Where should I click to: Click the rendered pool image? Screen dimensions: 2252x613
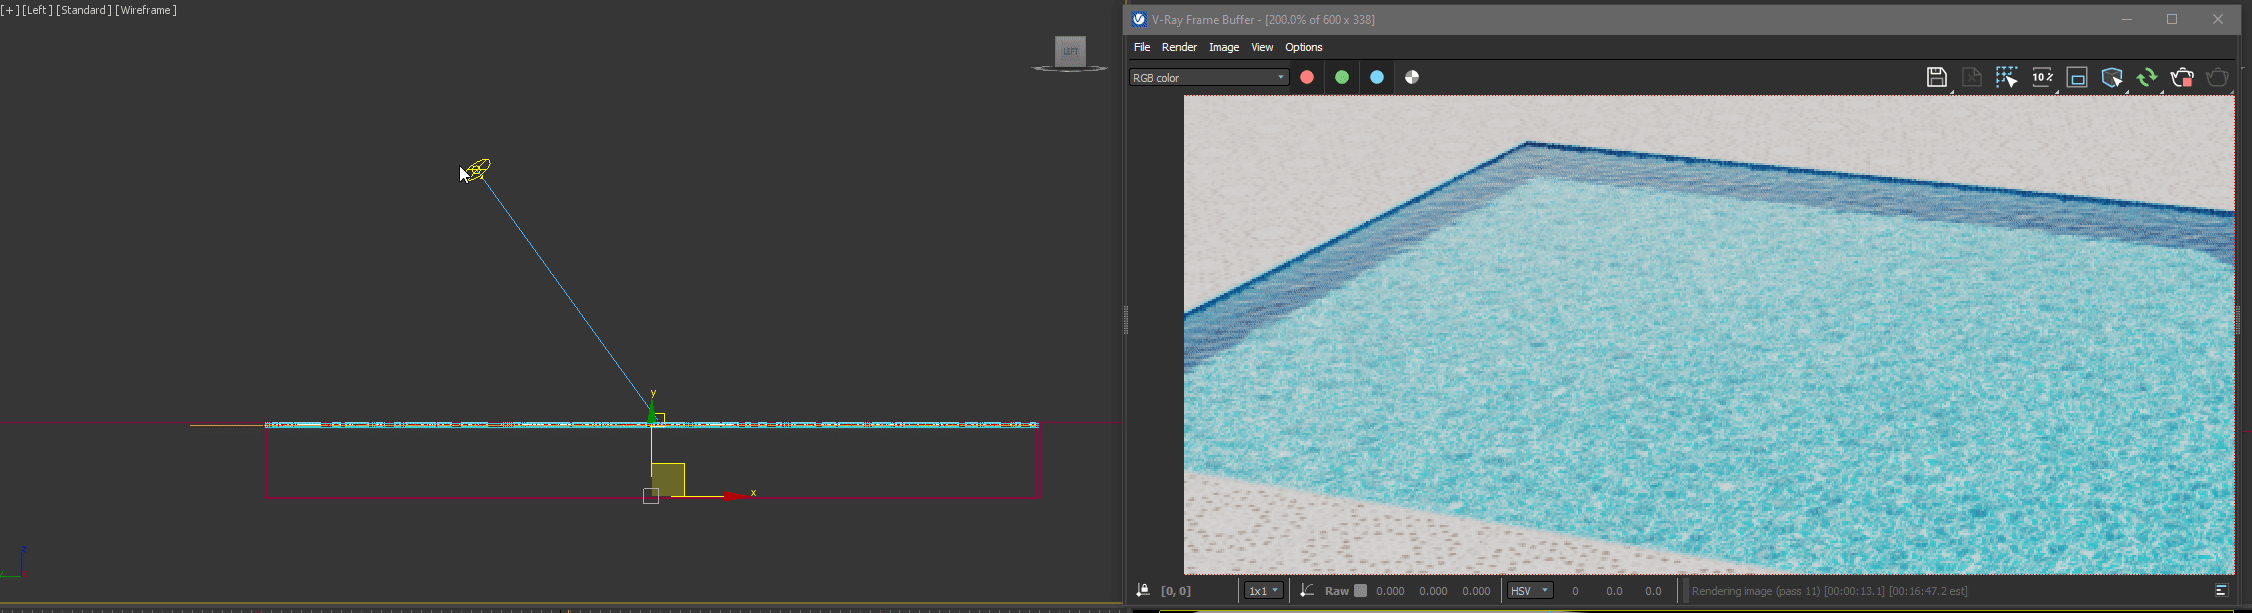(x=1709, y=335)
